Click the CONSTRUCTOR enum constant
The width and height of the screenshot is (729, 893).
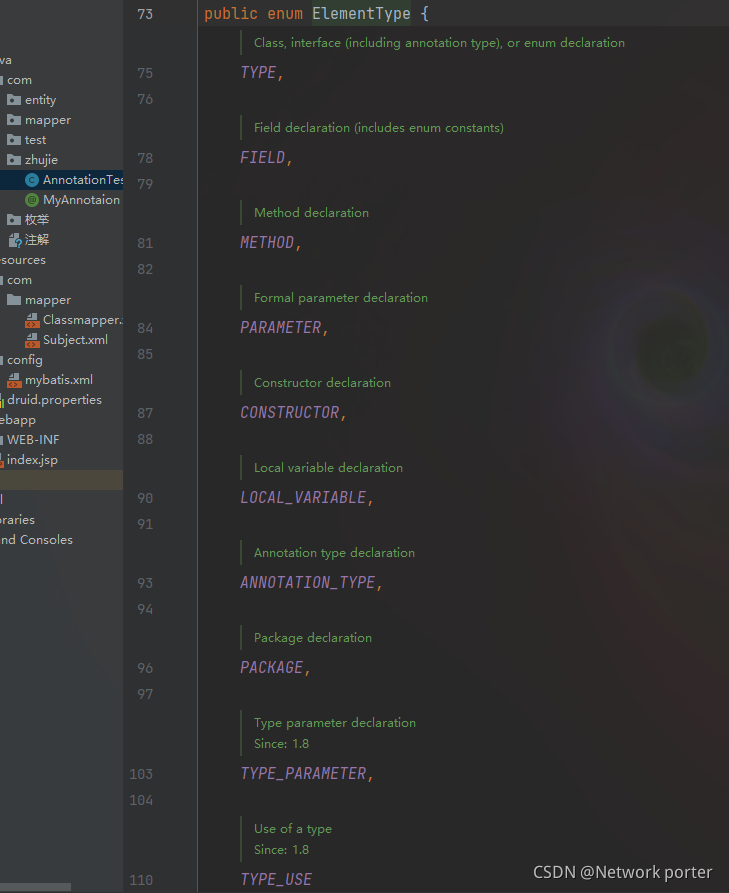289,412
